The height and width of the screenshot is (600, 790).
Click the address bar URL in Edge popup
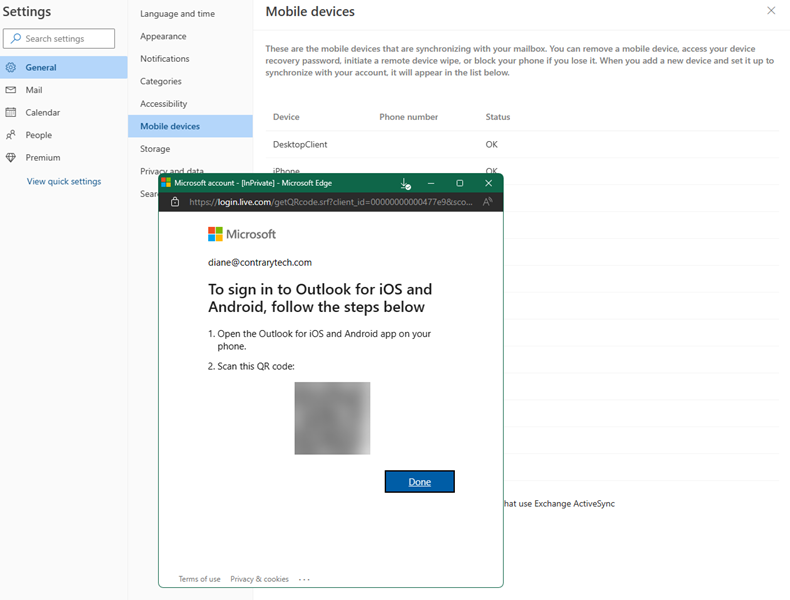point(331,202)
